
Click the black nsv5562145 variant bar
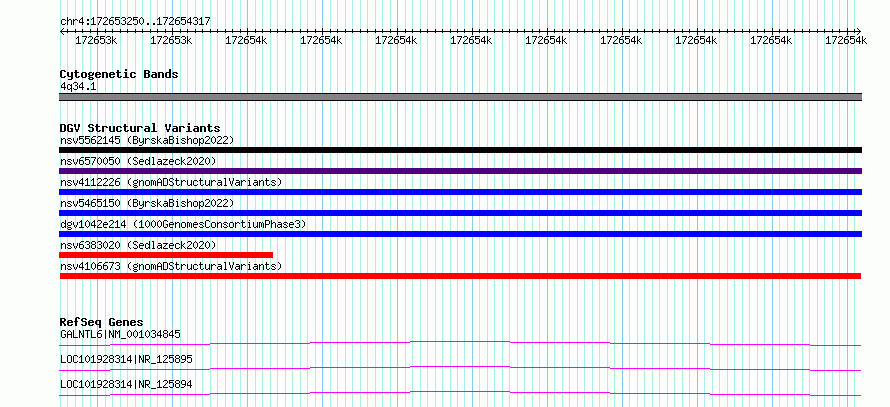[460, 150]
